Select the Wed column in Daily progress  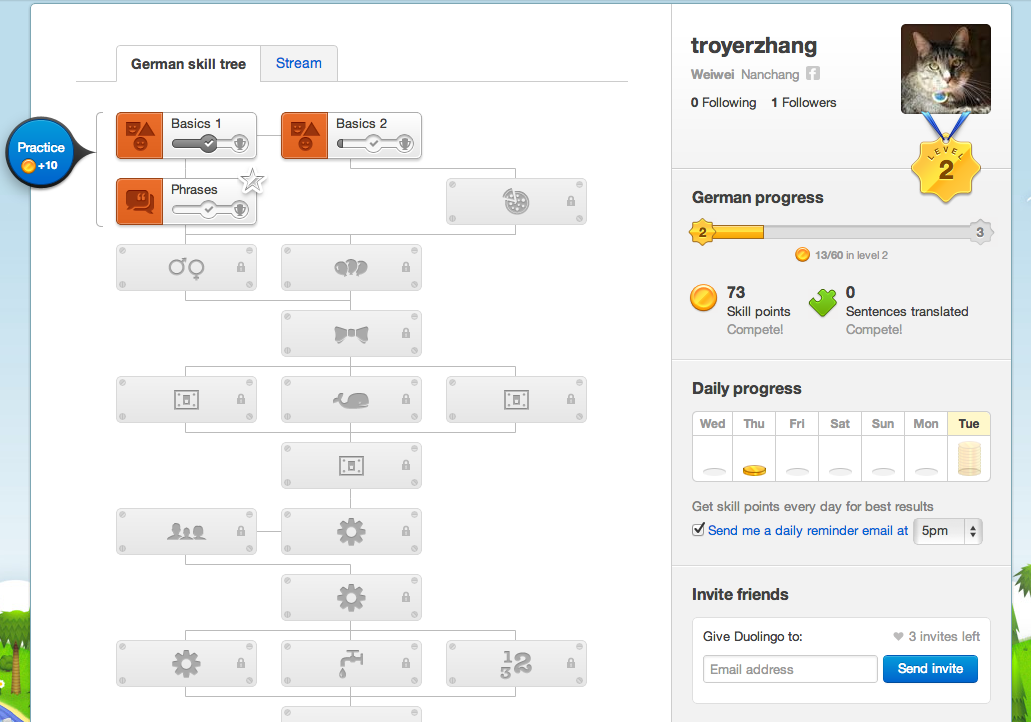712,446
